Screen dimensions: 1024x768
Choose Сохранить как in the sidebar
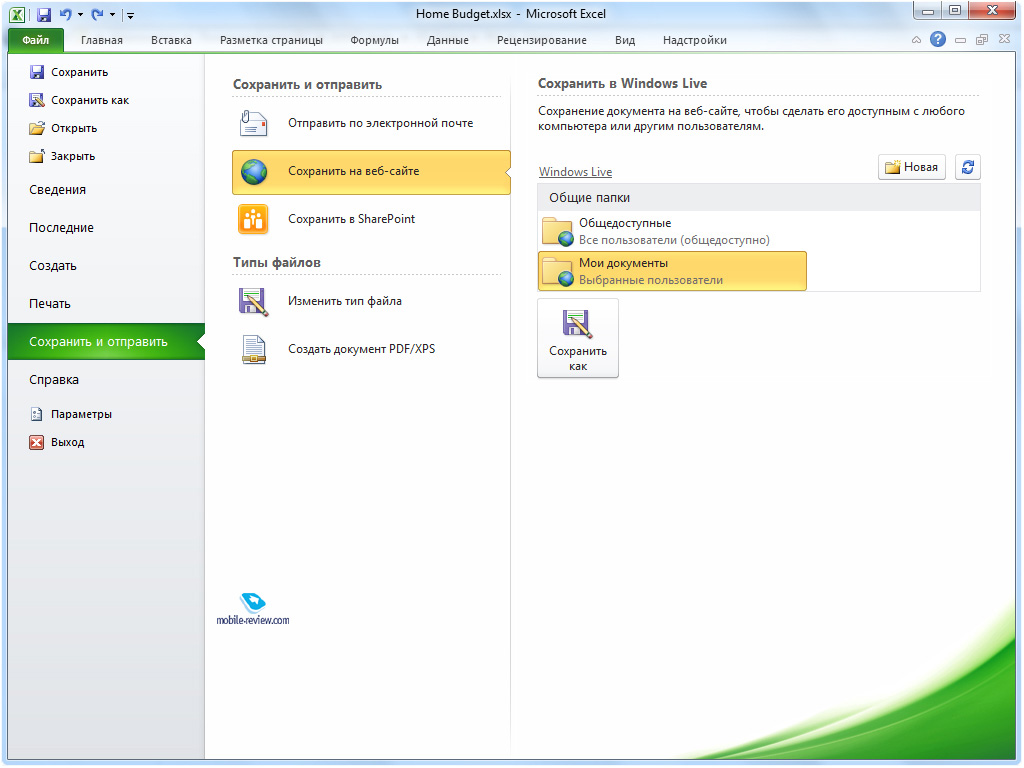click(79, 100)
